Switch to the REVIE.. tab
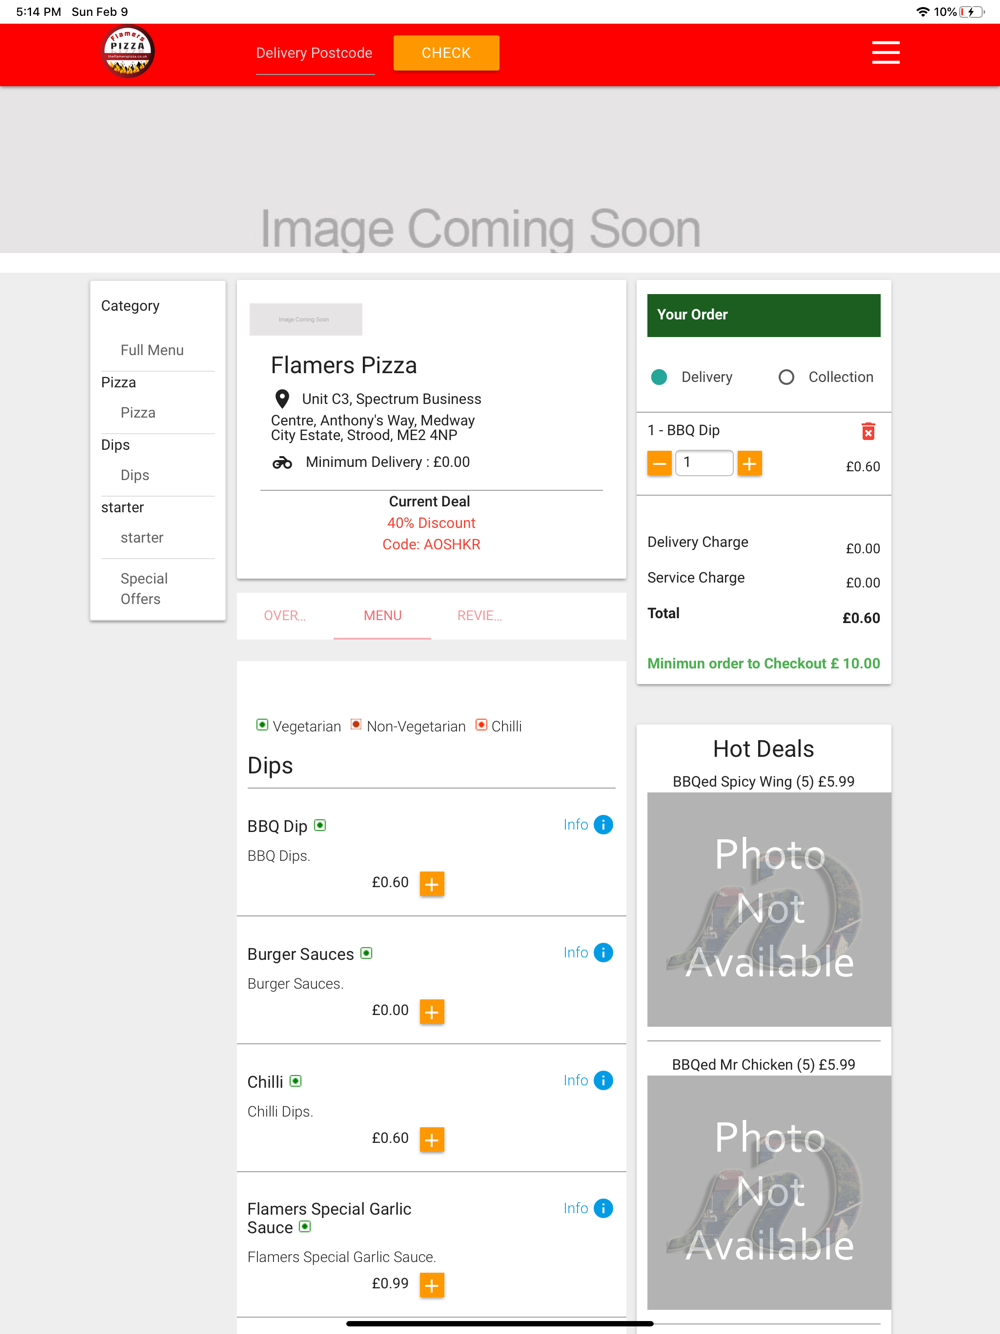 point(480,616)
